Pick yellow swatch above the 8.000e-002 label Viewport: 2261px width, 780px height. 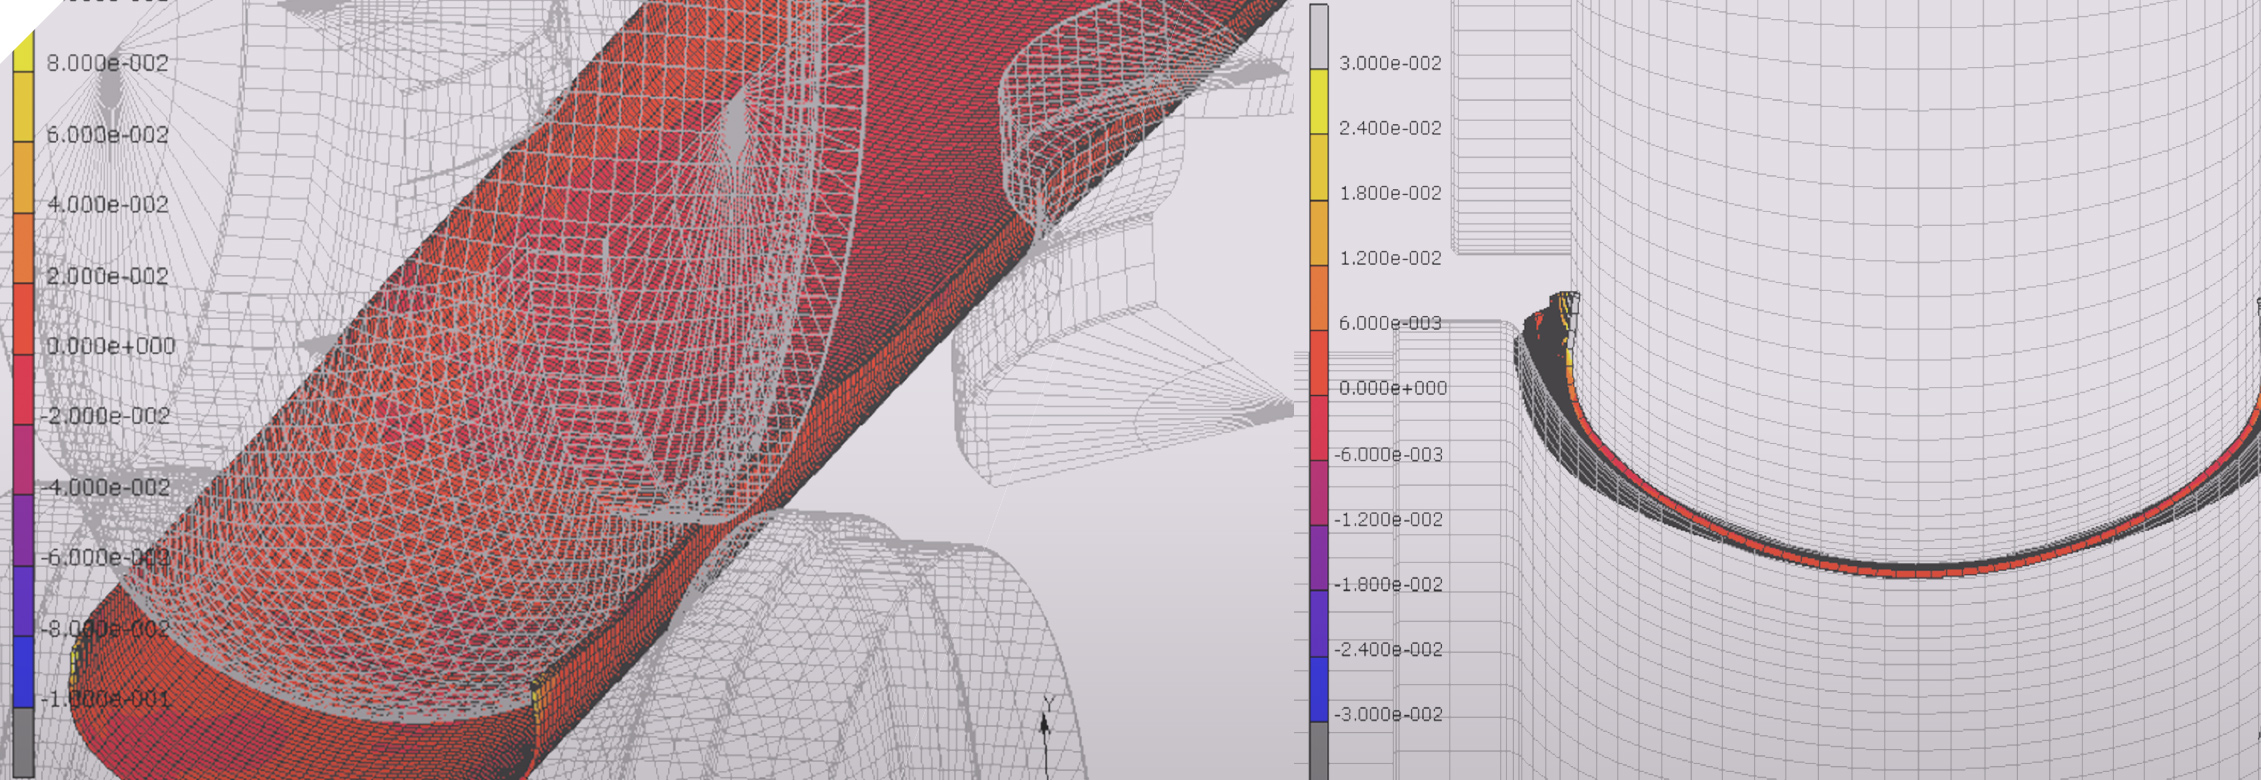(x=23, y=50)
